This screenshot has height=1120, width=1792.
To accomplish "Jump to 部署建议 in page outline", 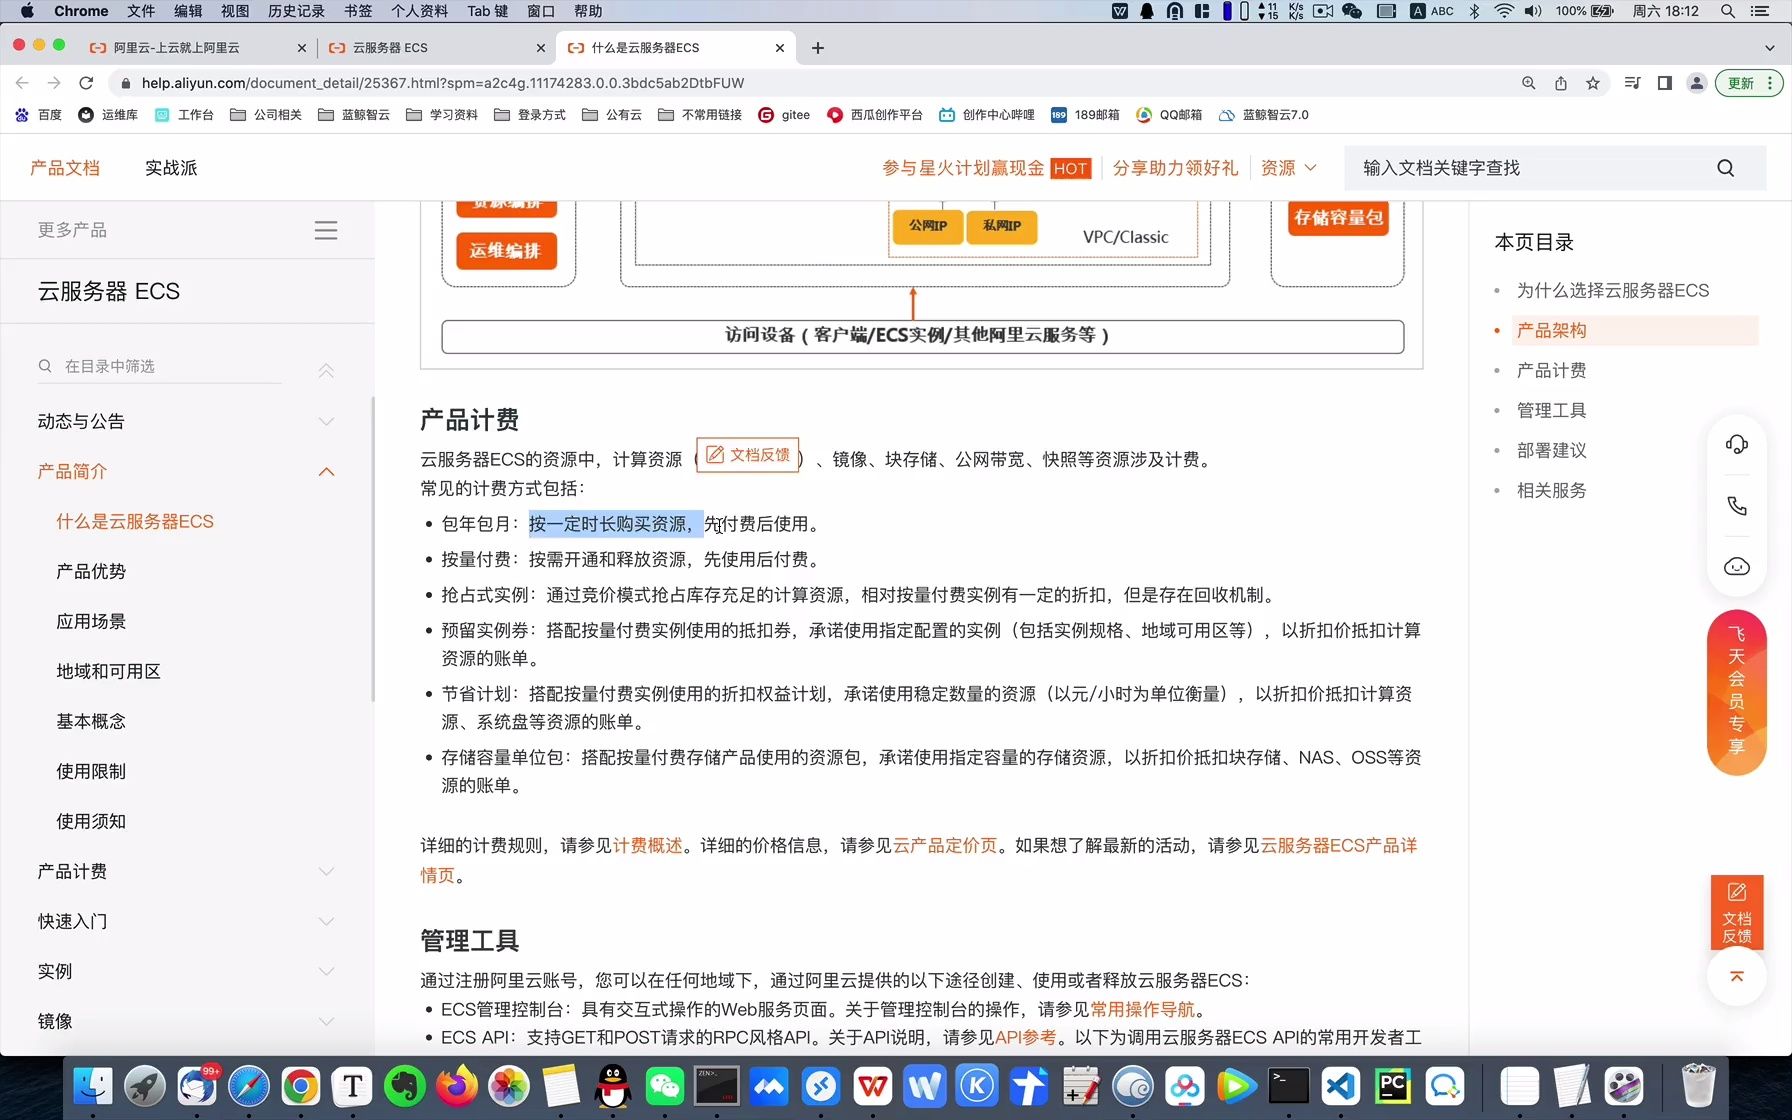I will (x=1551, y=450).
